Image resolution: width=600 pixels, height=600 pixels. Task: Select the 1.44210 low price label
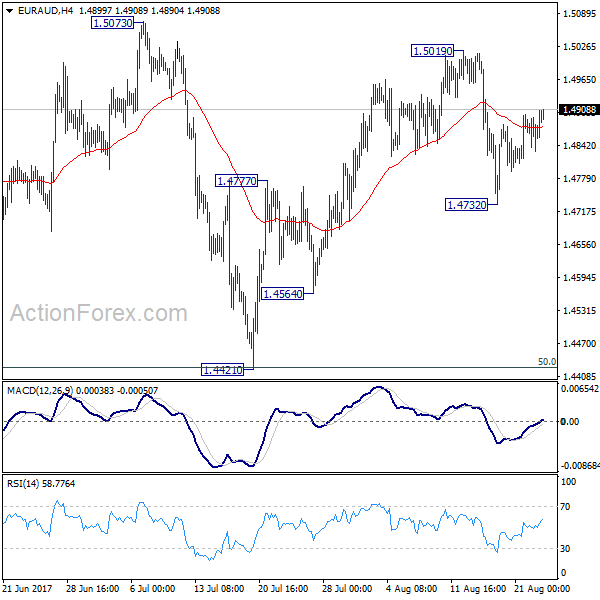(222, 370)
